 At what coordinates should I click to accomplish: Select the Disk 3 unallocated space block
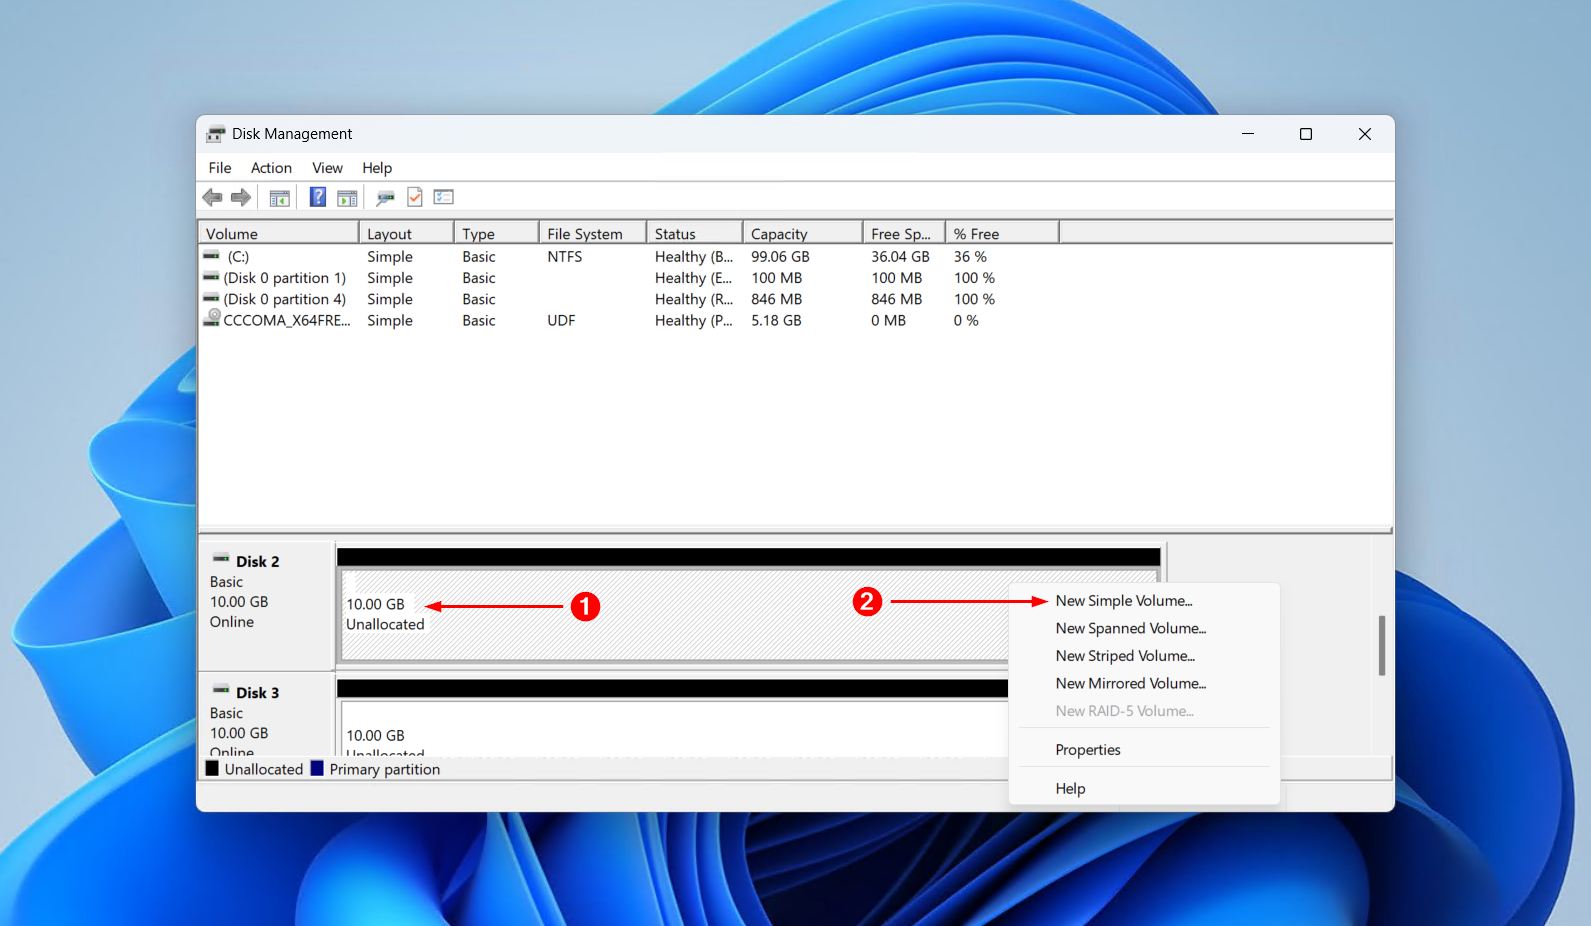(674, 728)
